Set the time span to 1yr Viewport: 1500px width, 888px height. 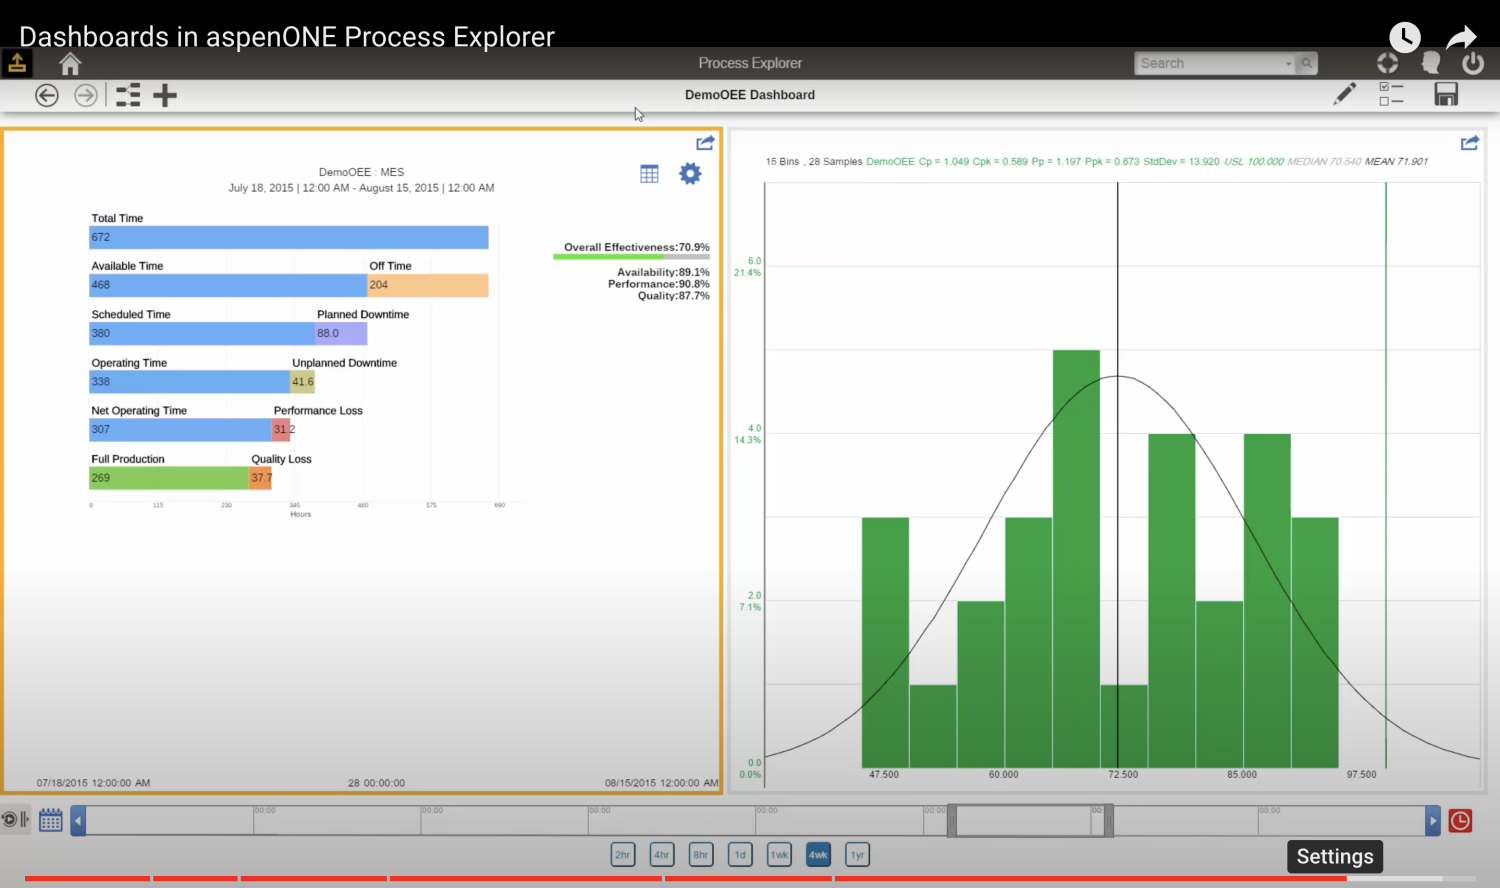pos(857,855)
